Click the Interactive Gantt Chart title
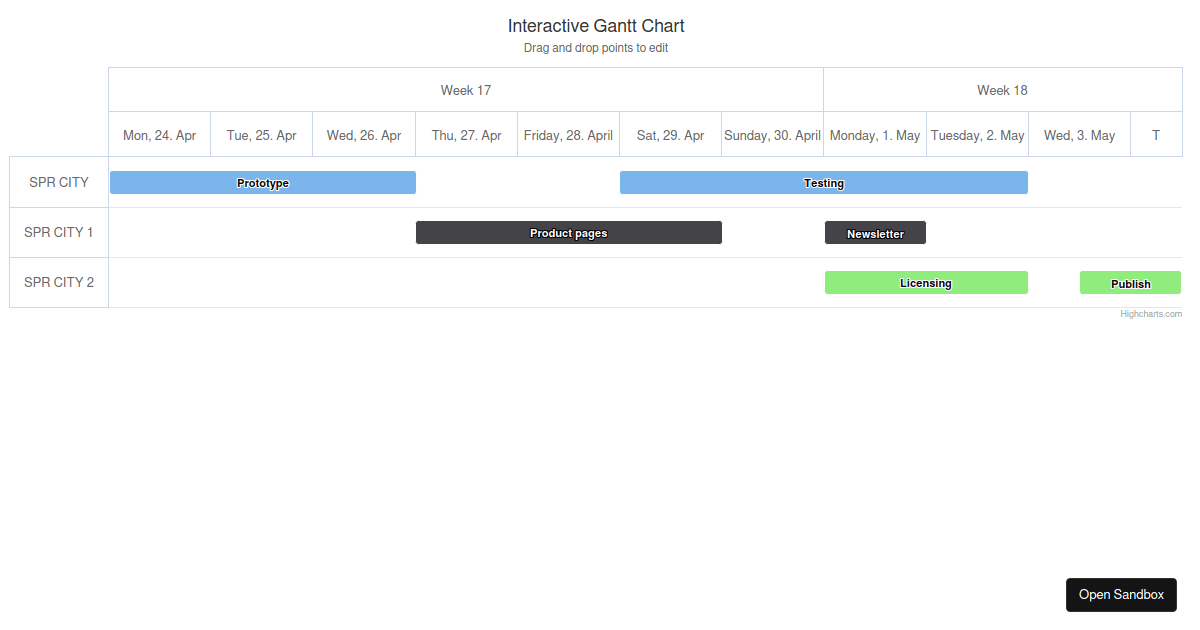Screen dimensions: 1200x630 click(596, 25)
